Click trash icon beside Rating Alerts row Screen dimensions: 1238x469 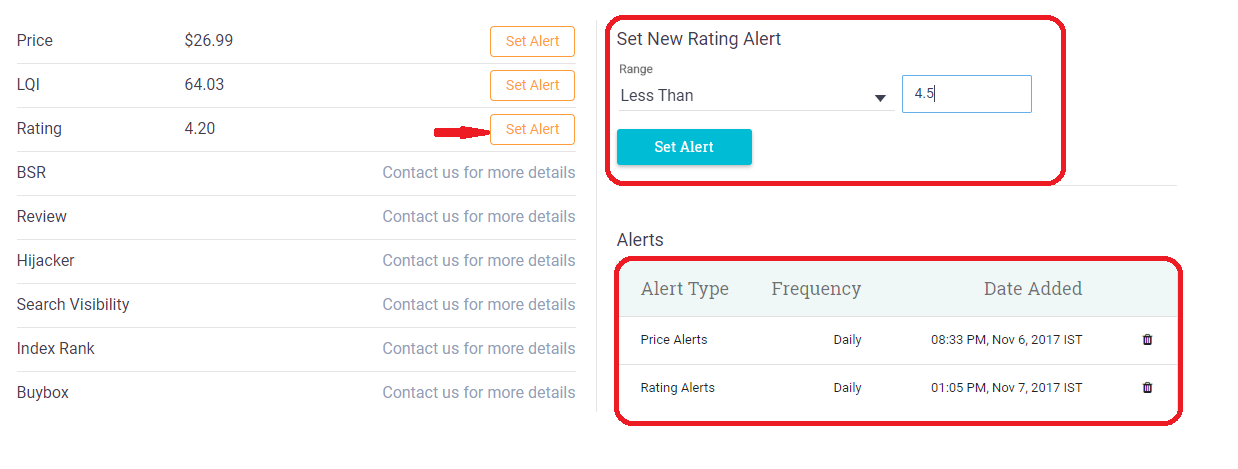(x=1147, y=388)
